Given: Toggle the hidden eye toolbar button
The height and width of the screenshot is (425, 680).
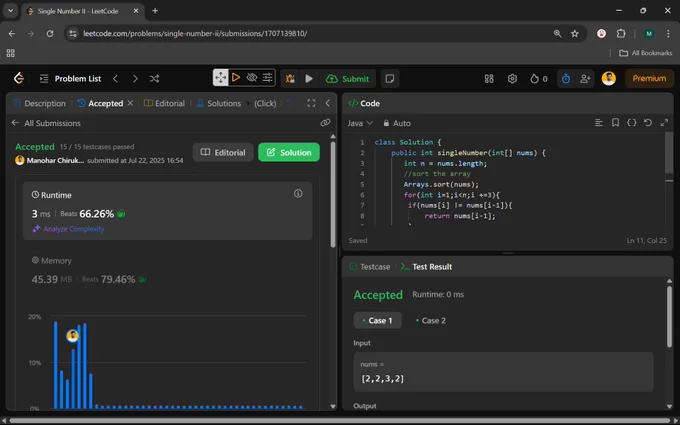Looking at the screenshot, I should [x=252, y=78].
